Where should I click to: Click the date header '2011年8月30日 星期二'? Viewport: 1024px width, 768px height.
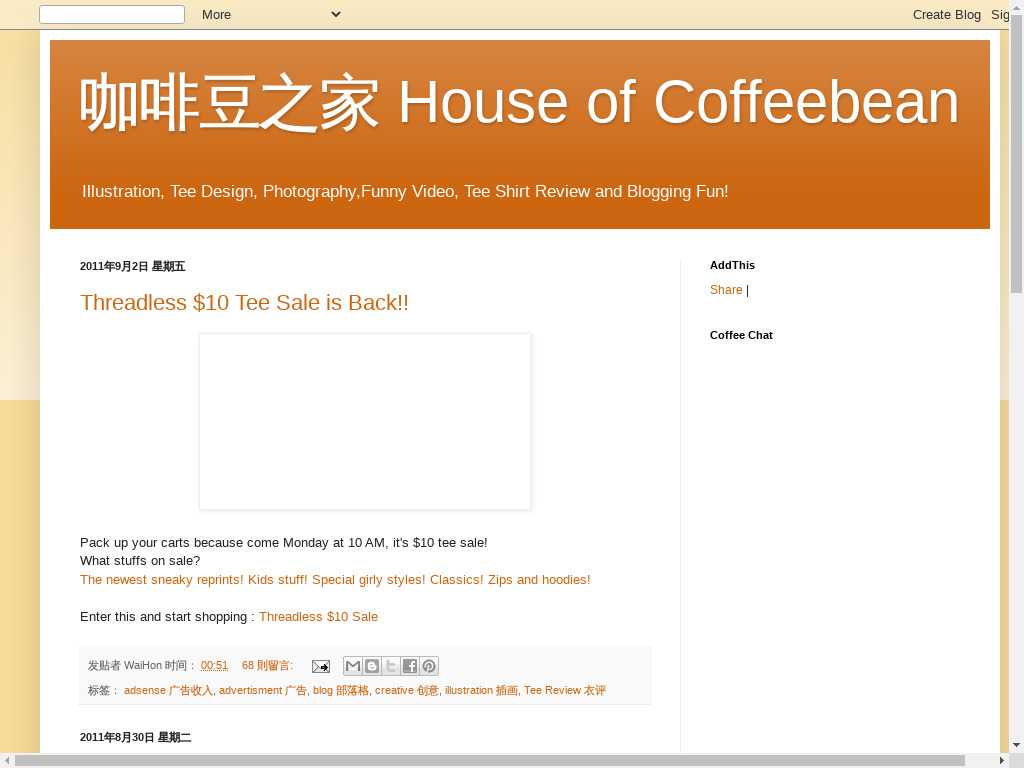click(135, 737)
